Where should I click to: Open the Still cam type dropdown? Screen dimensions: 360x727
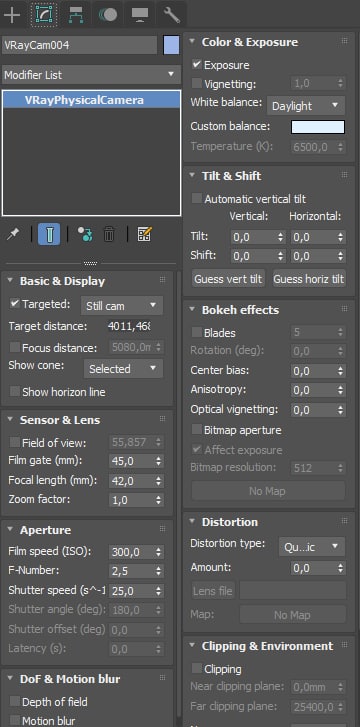[122, 306]
